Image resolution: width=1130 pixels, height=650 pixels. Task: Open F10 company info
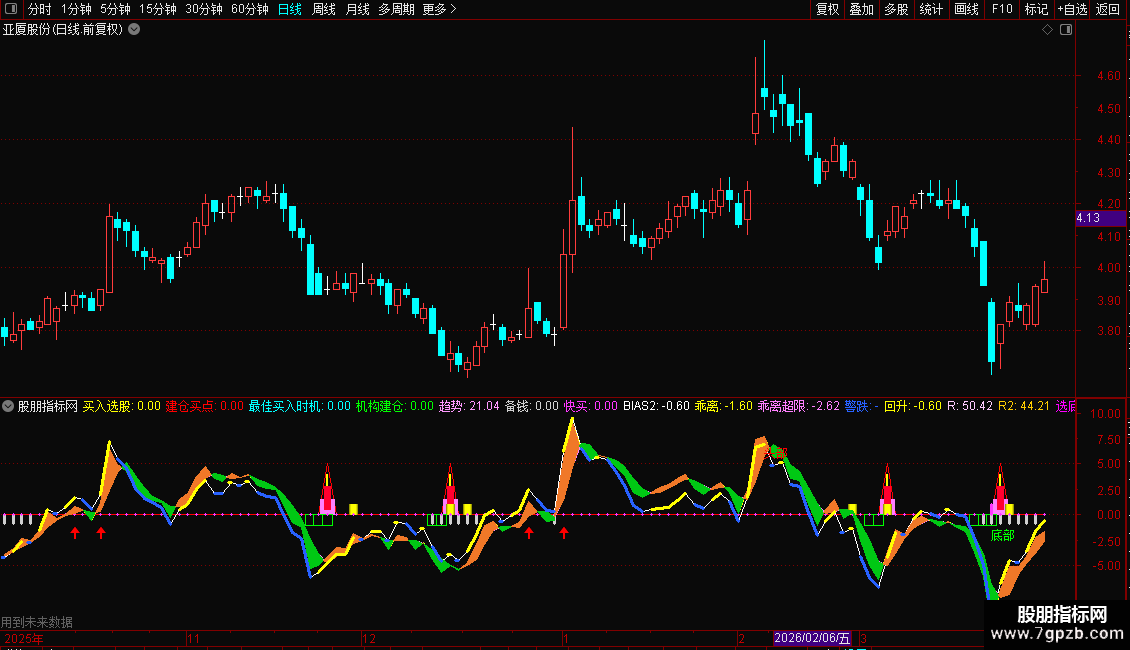pos(1002,9)
